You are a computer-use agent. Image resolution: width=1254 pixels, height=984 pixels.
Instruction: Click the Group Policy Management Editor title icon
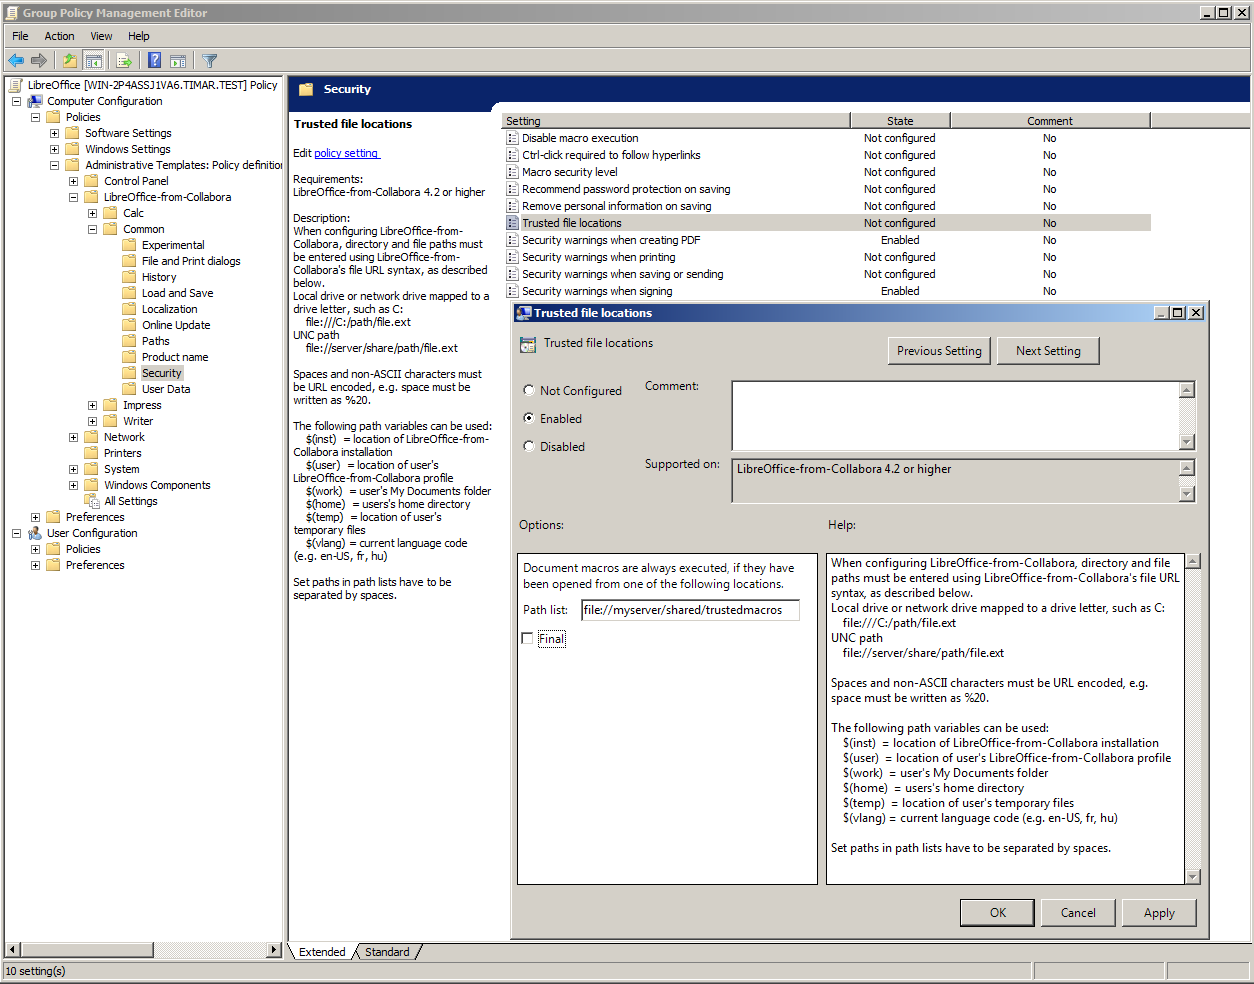(12, 13)
